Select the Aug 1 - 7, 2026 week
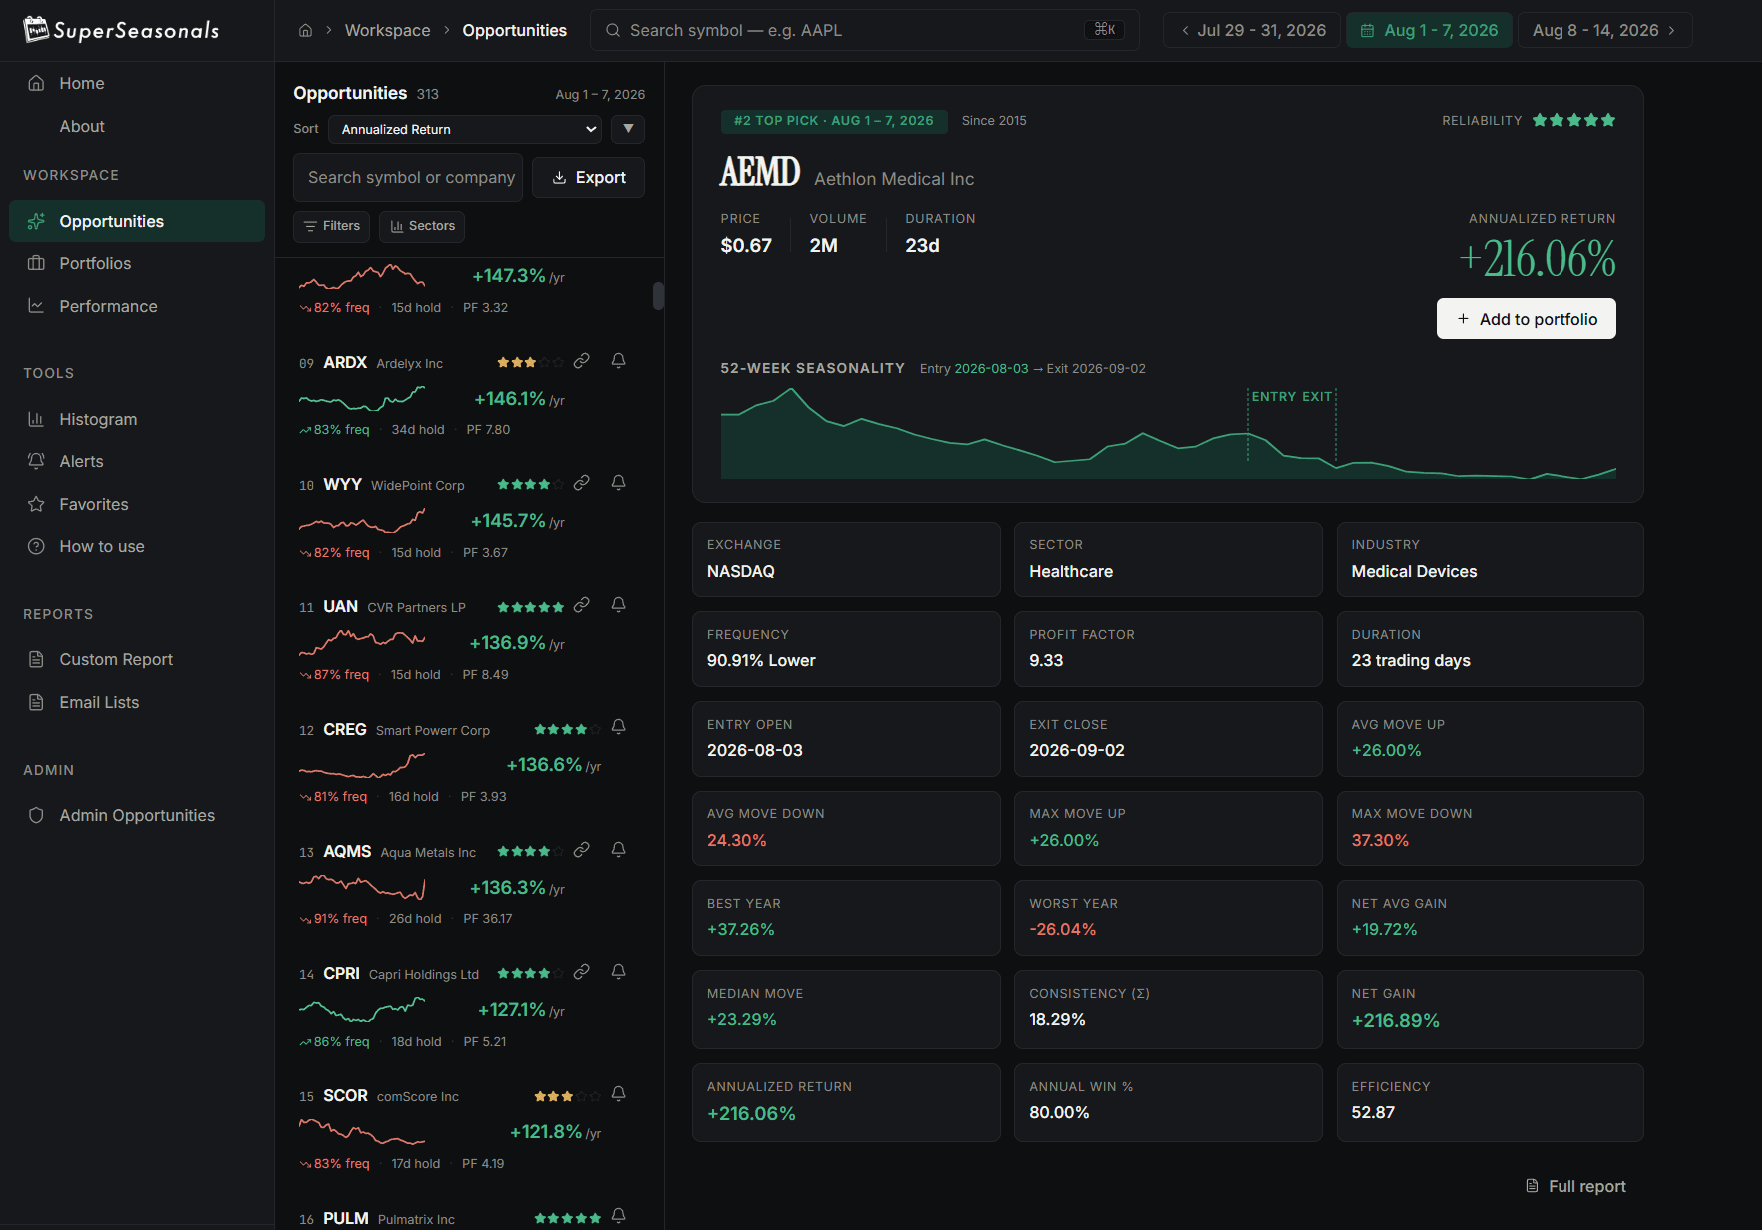The height and width of the screenshot is (1230, 1762). (x=1429, y=30)
